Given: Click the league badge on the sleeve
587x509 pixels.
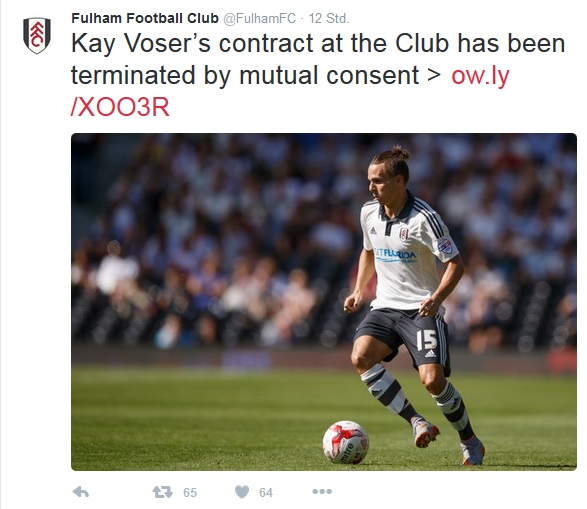Looking at the screenshot, I should pos(445,246).
